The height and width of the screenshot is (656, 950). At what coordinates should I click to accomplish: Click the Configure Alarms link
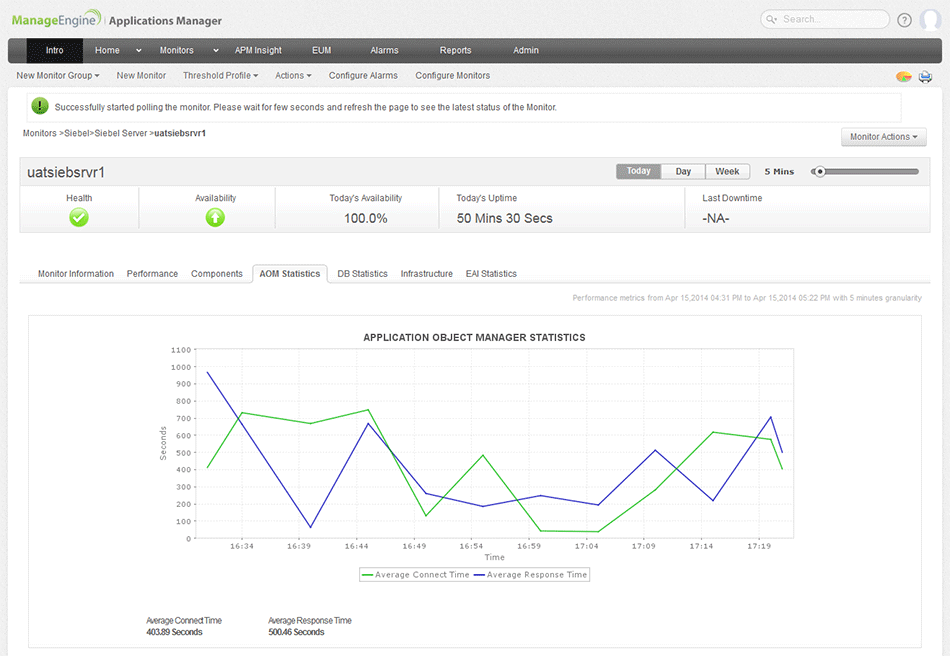(363, 76)
